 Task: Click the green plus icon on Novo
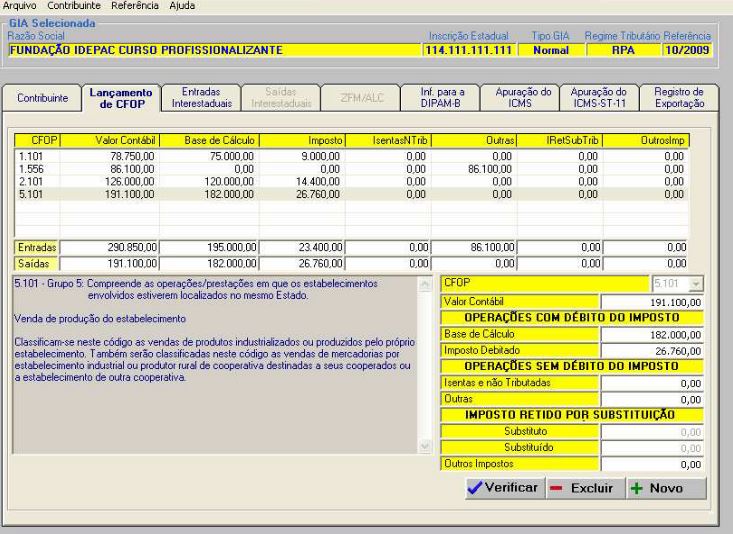click(636, 488)
